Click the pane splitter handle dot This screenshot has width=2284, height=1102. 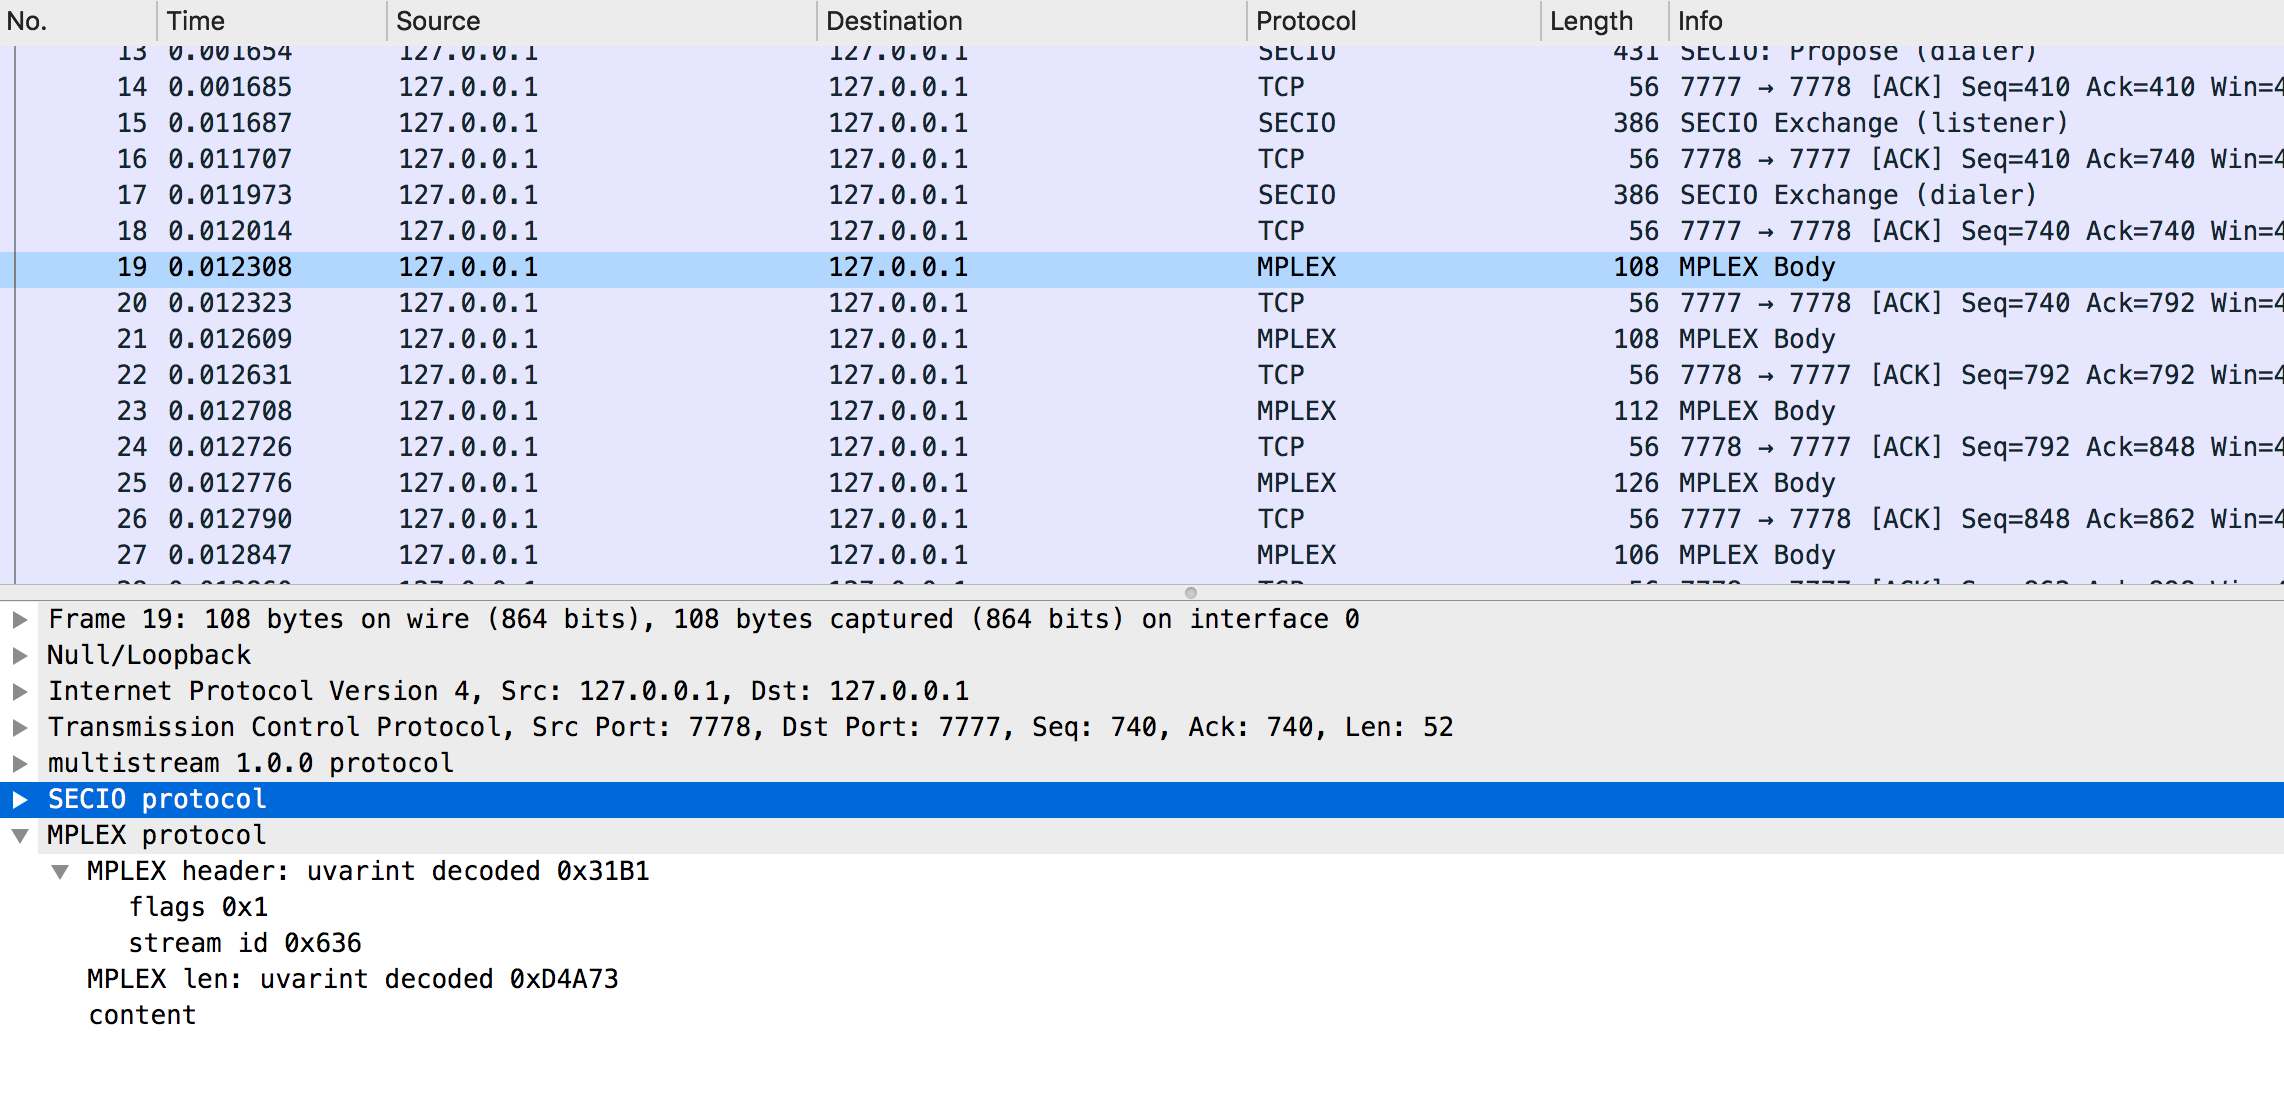coord(1190,593)
